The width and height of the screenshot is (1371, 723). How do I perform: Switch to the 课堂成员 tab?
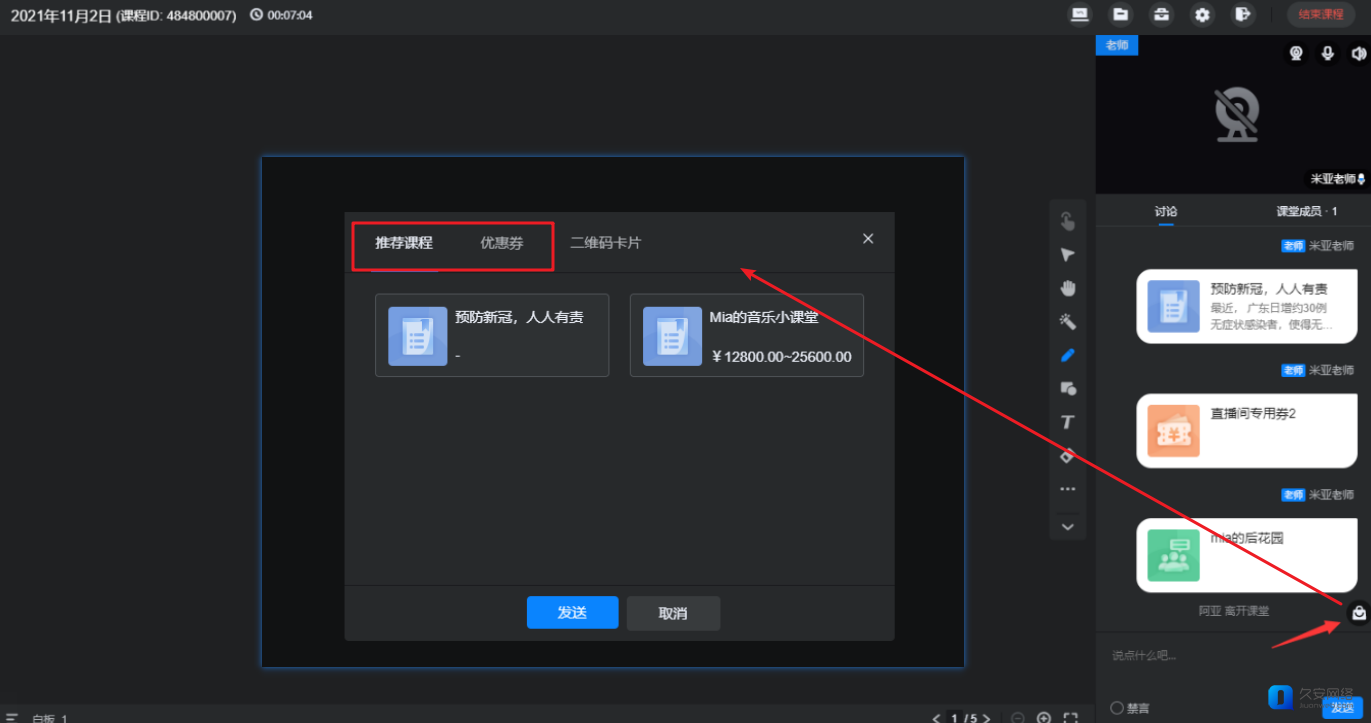pyautogui.click(x=1306, y=212)
